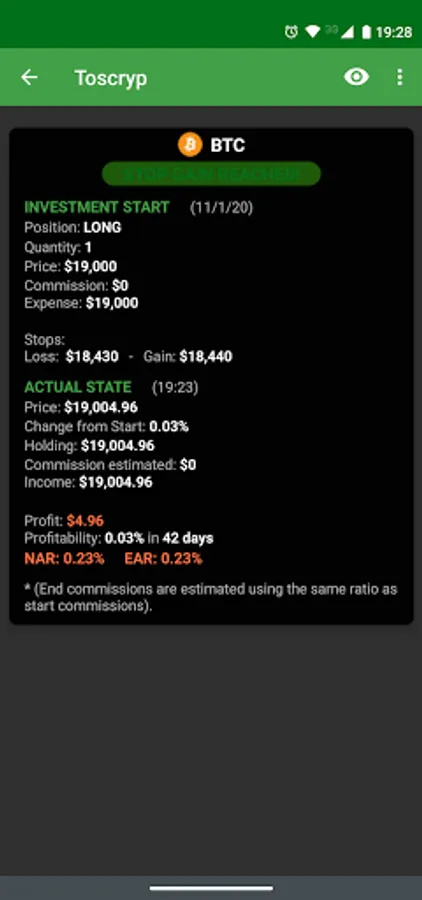This screenshot has width=422, height=900.
Task: Tap the battery status icon
Action: (x=366, y=32)
